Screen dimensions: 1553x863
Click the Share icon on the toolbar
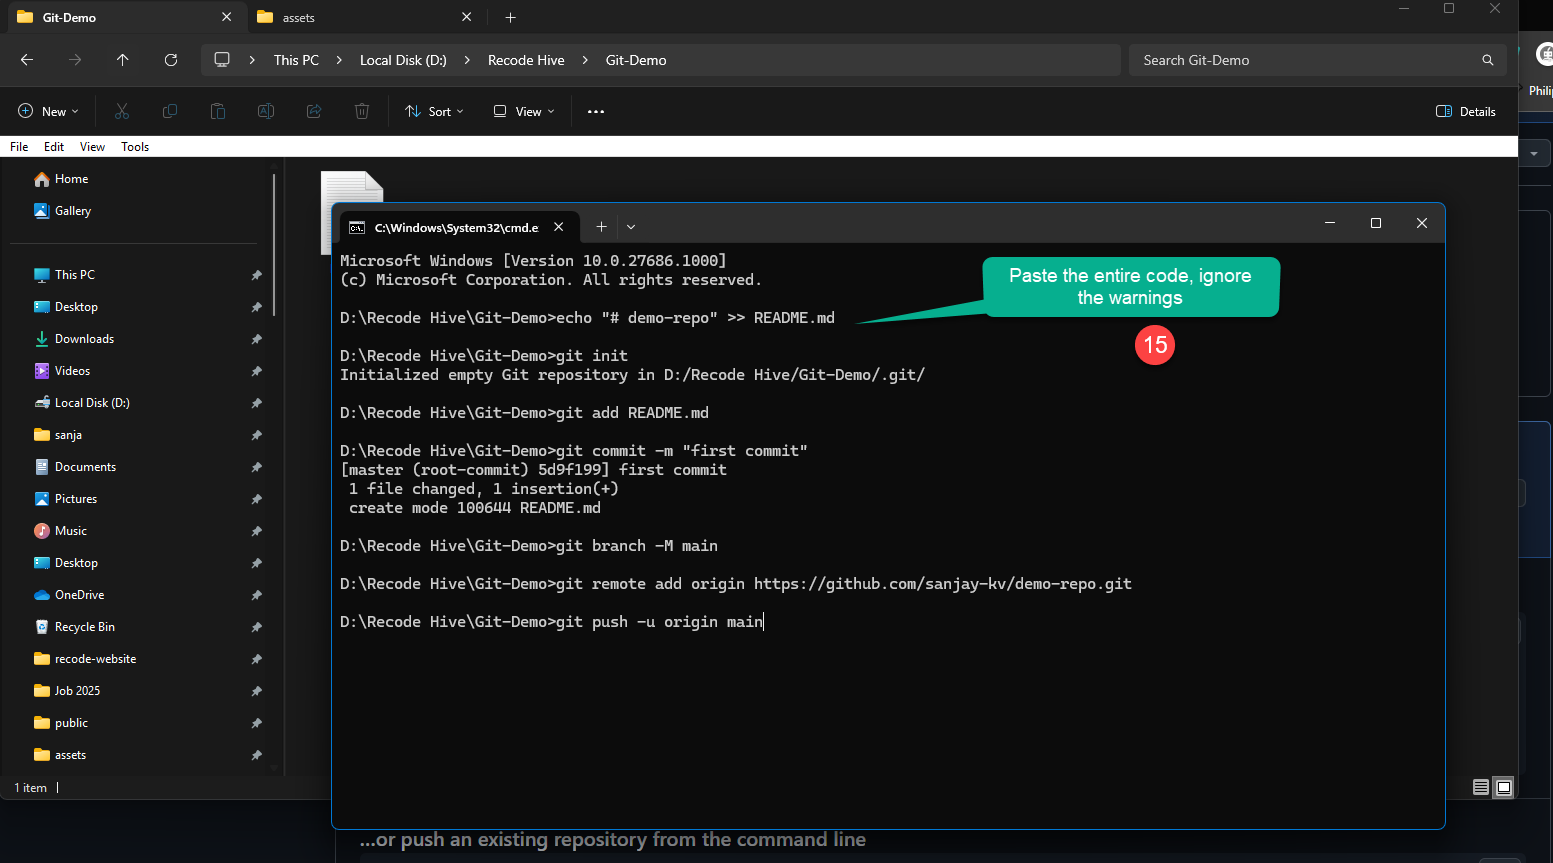click(314, 111)
